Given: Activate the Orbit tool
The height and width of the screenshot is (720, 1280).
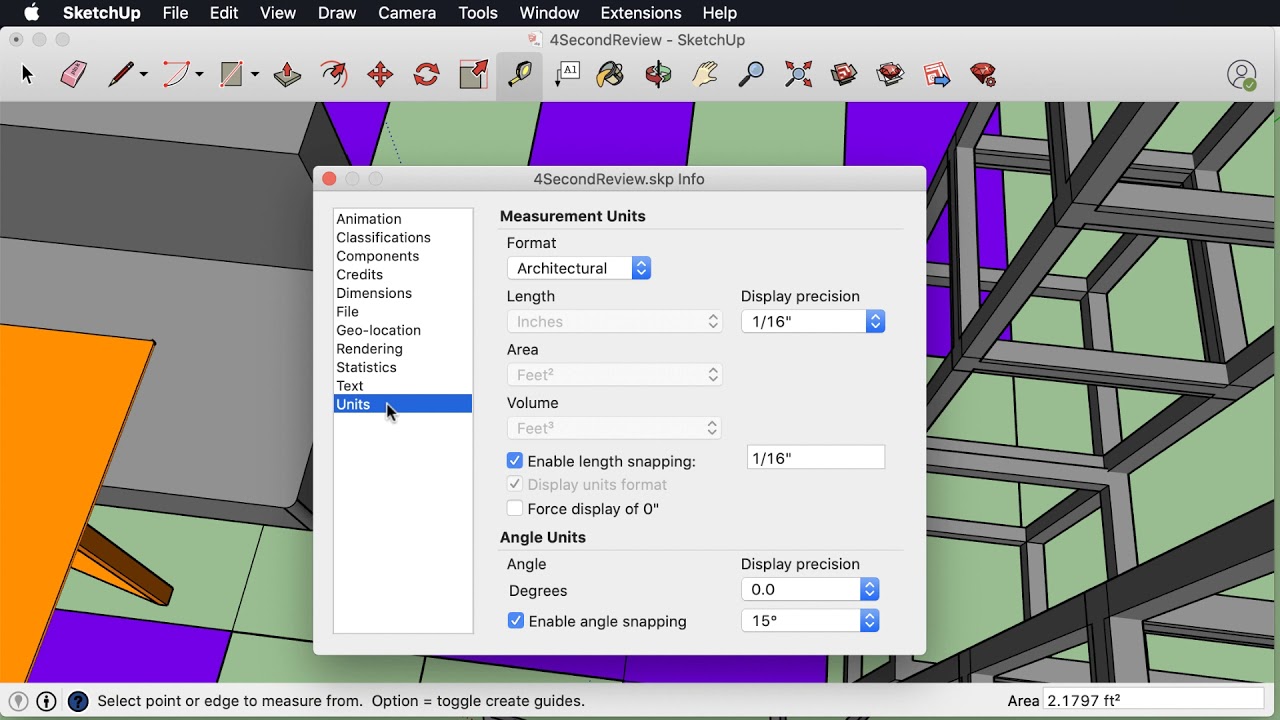Looking at the screenshot, I should click(658, 75).
